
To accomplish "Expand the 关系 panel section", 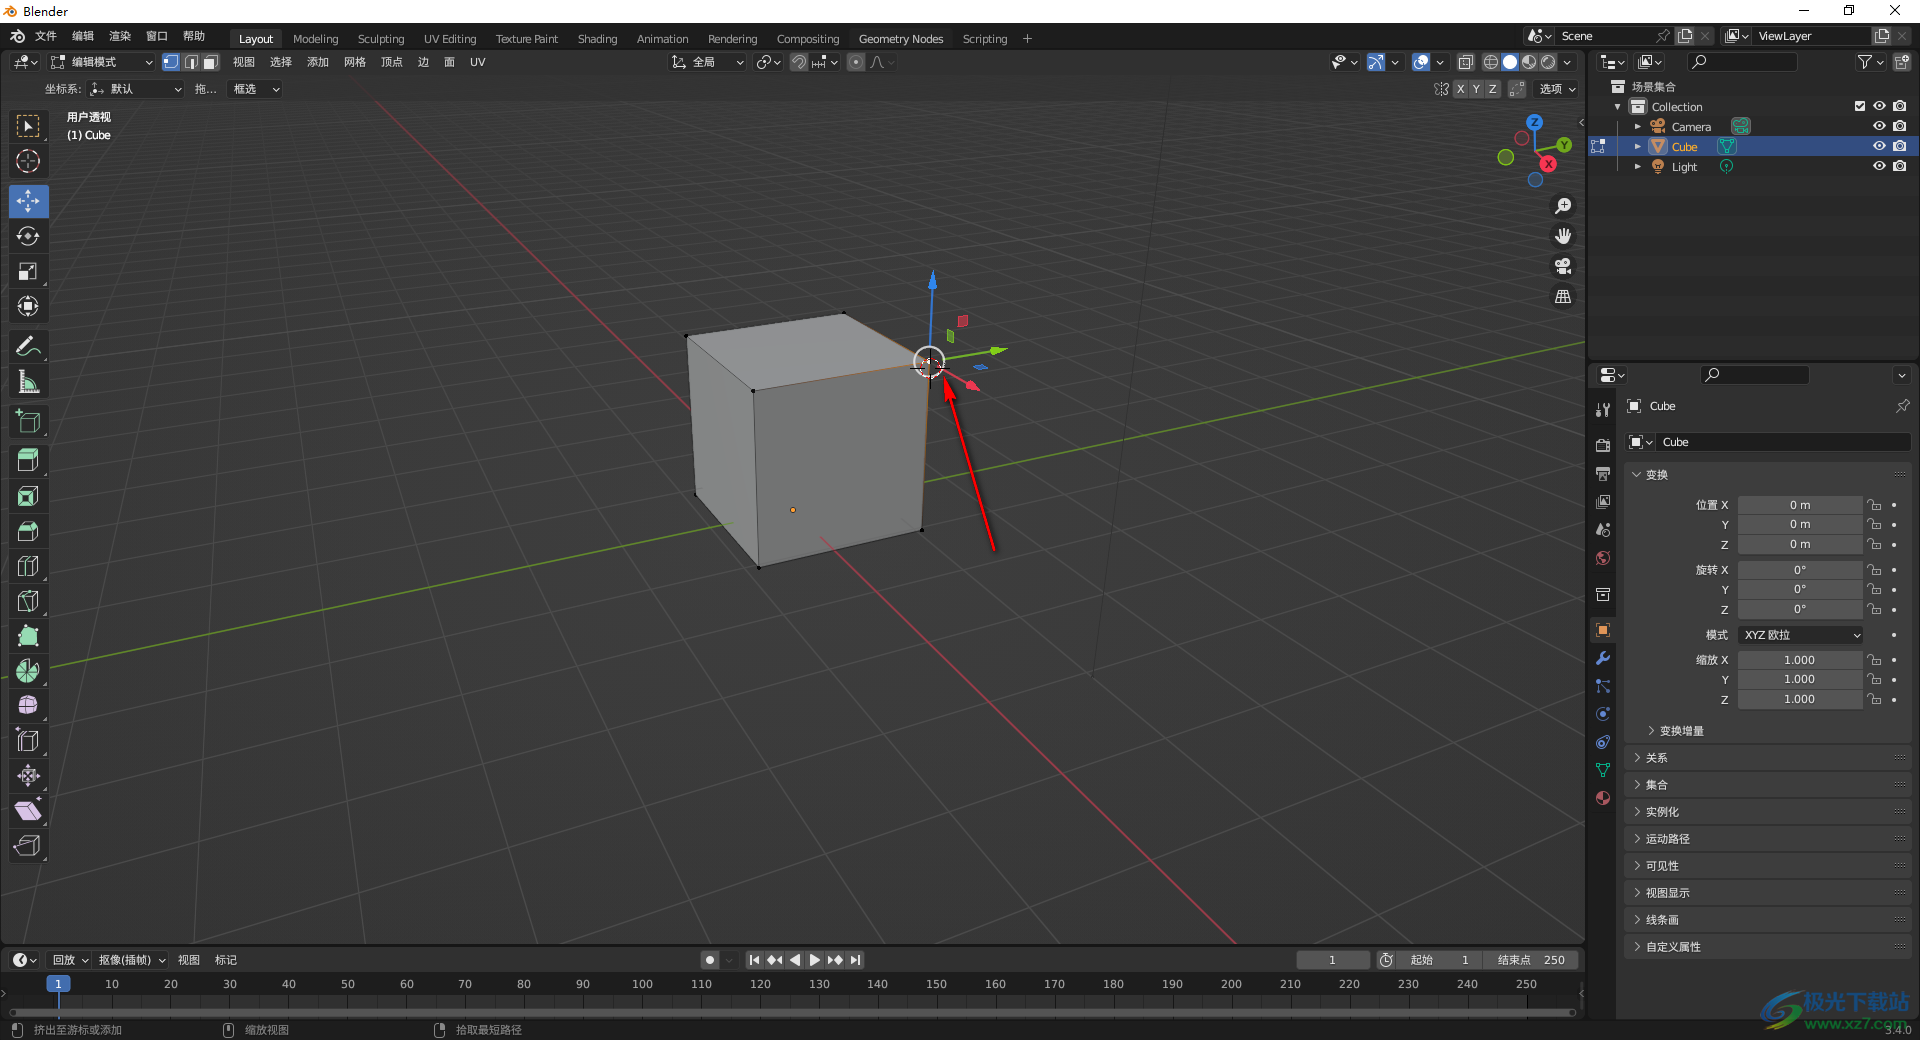I will [x=1657, y=758].
